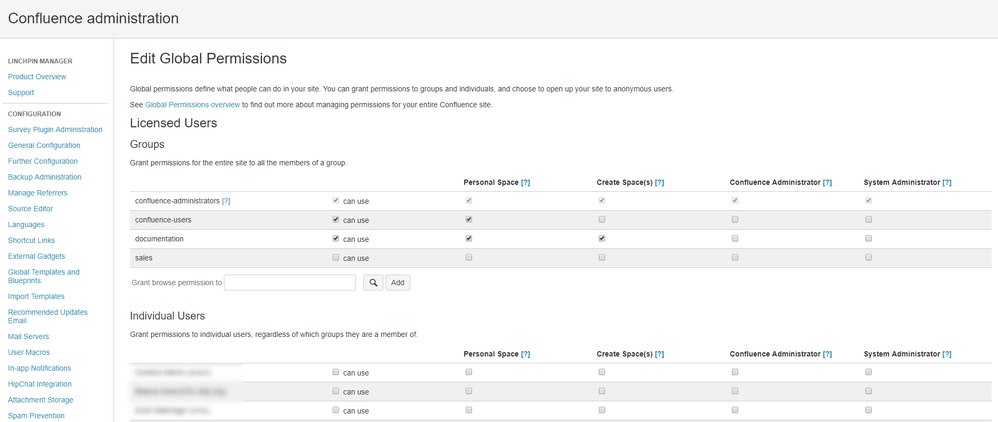Enable Create Space(s) for confluence-users
This screenshot has height=422, width=998.
(x=601, y=220)
